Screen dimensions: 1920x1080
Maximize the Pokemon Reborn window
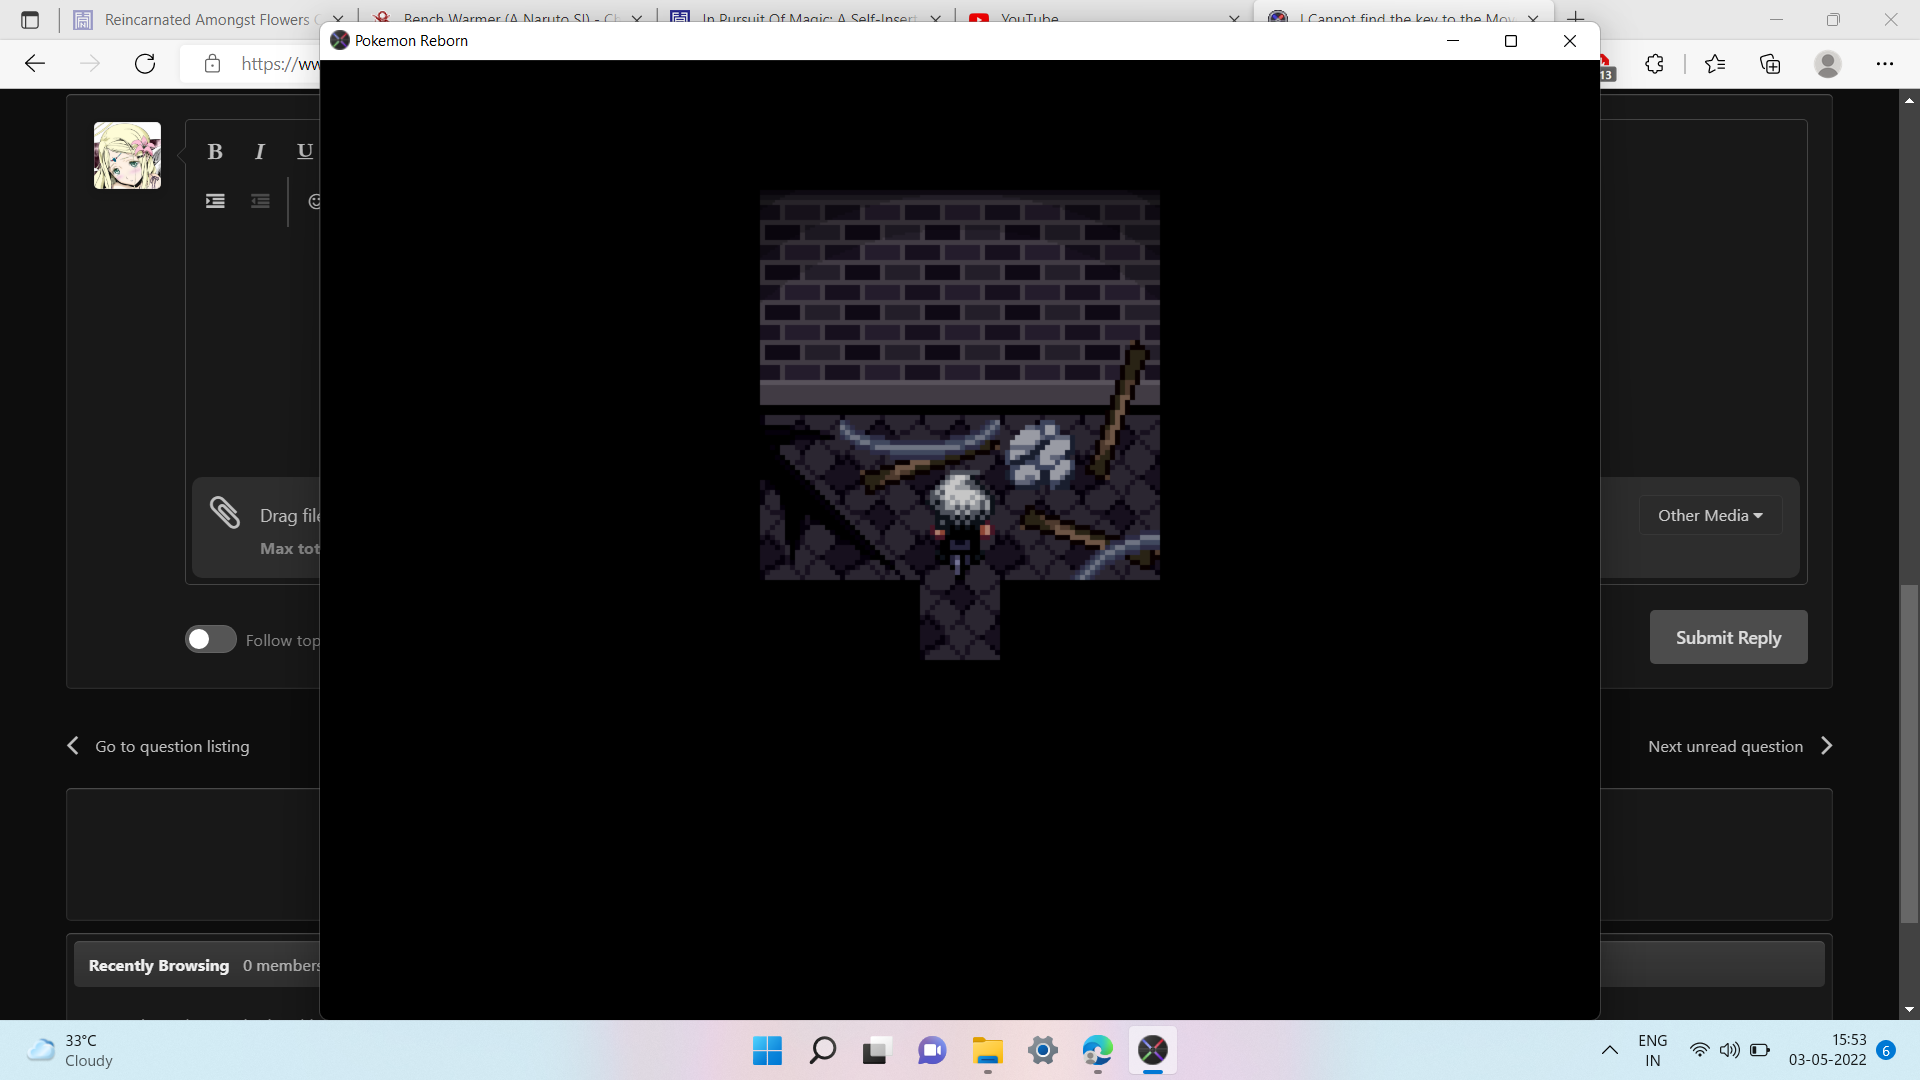(x=1511, y=41)
